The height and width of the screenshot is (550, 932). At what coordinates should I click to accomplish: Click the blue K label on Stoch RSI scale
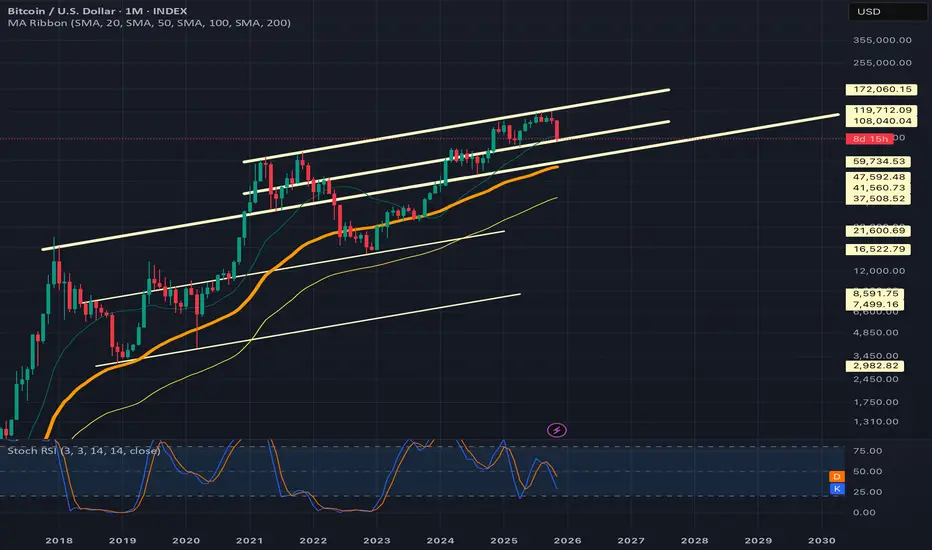point(836,489)
